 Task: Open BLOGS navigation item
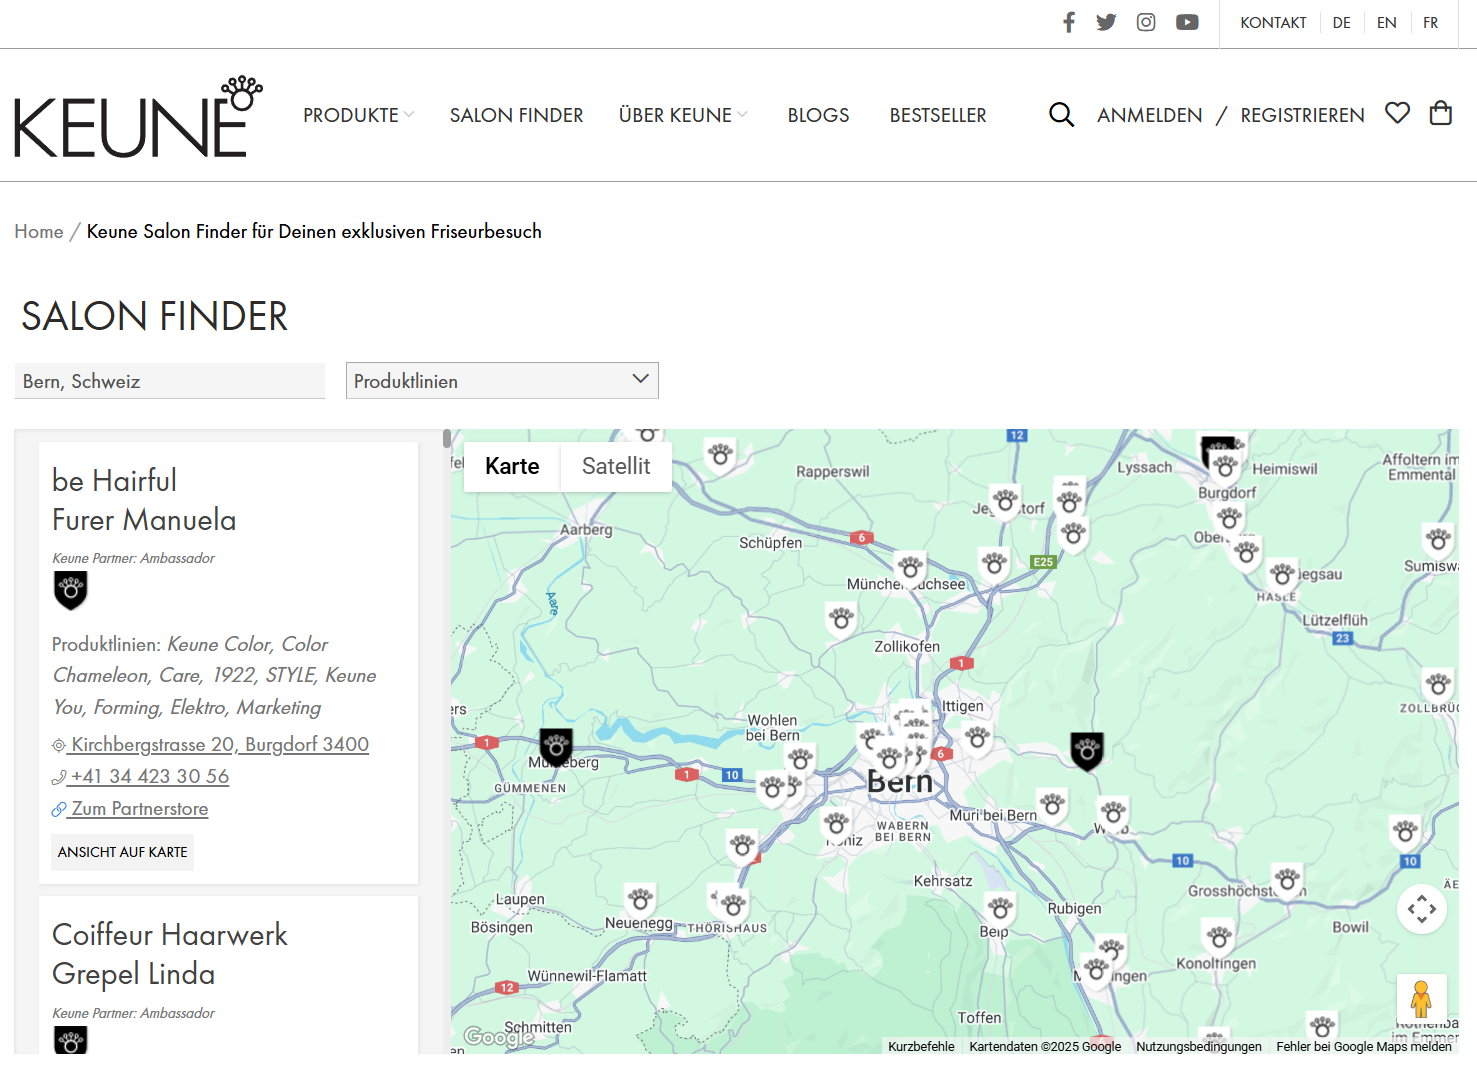click(x=818, y=115)
